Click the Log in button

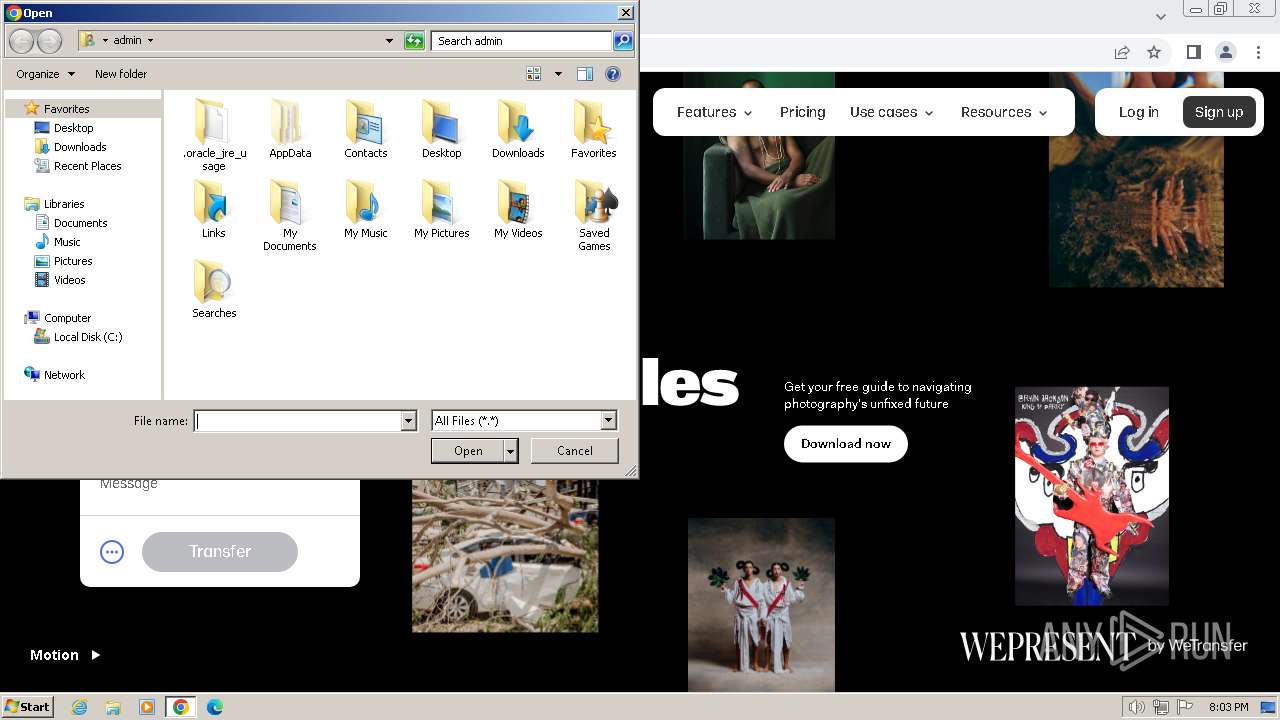coord(1138,112)
